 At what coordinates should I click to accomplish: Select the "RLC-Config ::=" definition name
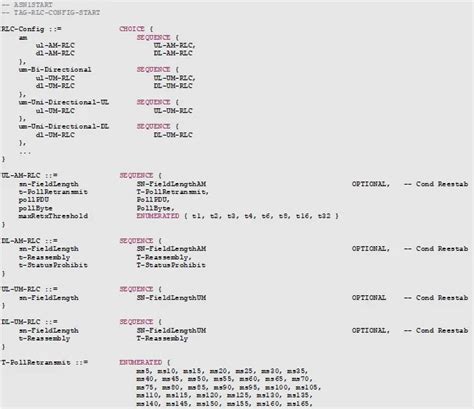[x=31, y=29]
